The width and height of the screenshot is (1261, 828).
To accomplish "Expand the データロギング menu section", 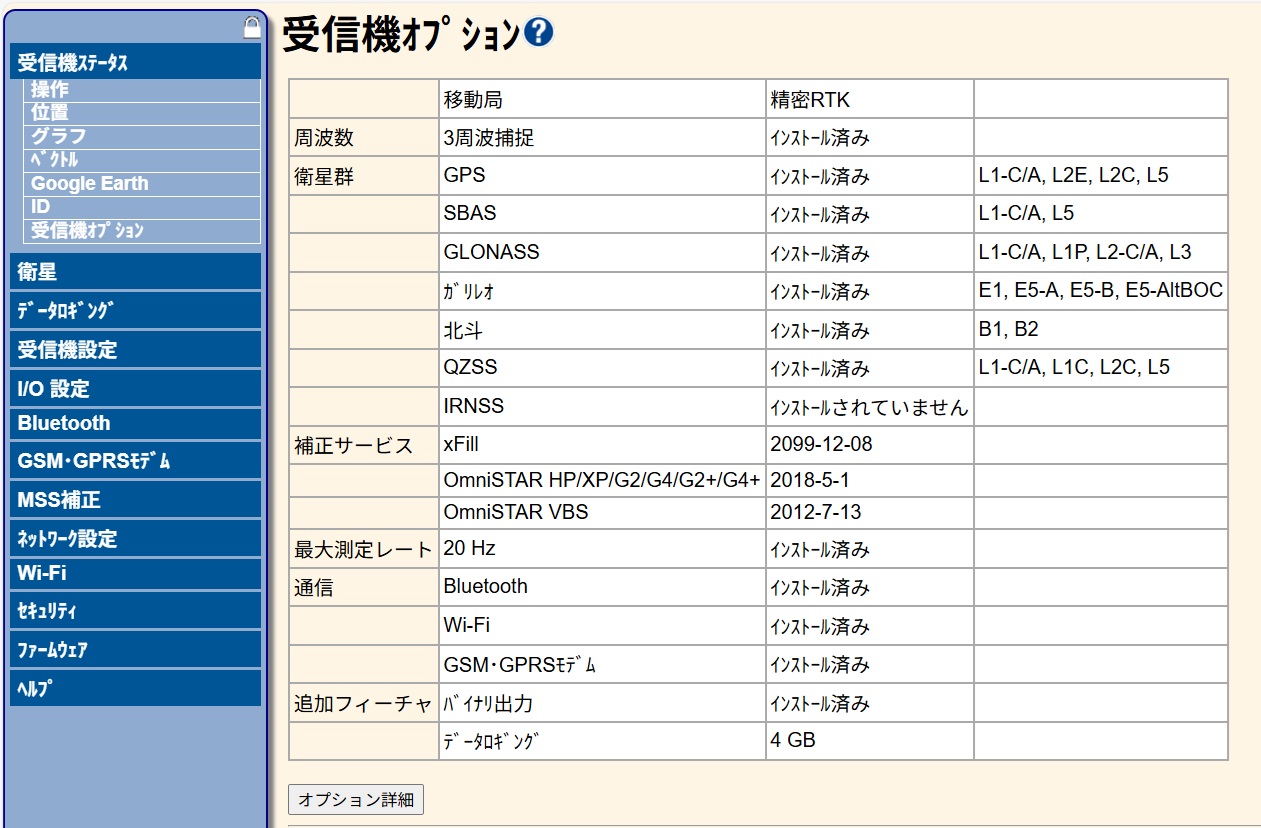I will 65,311.
